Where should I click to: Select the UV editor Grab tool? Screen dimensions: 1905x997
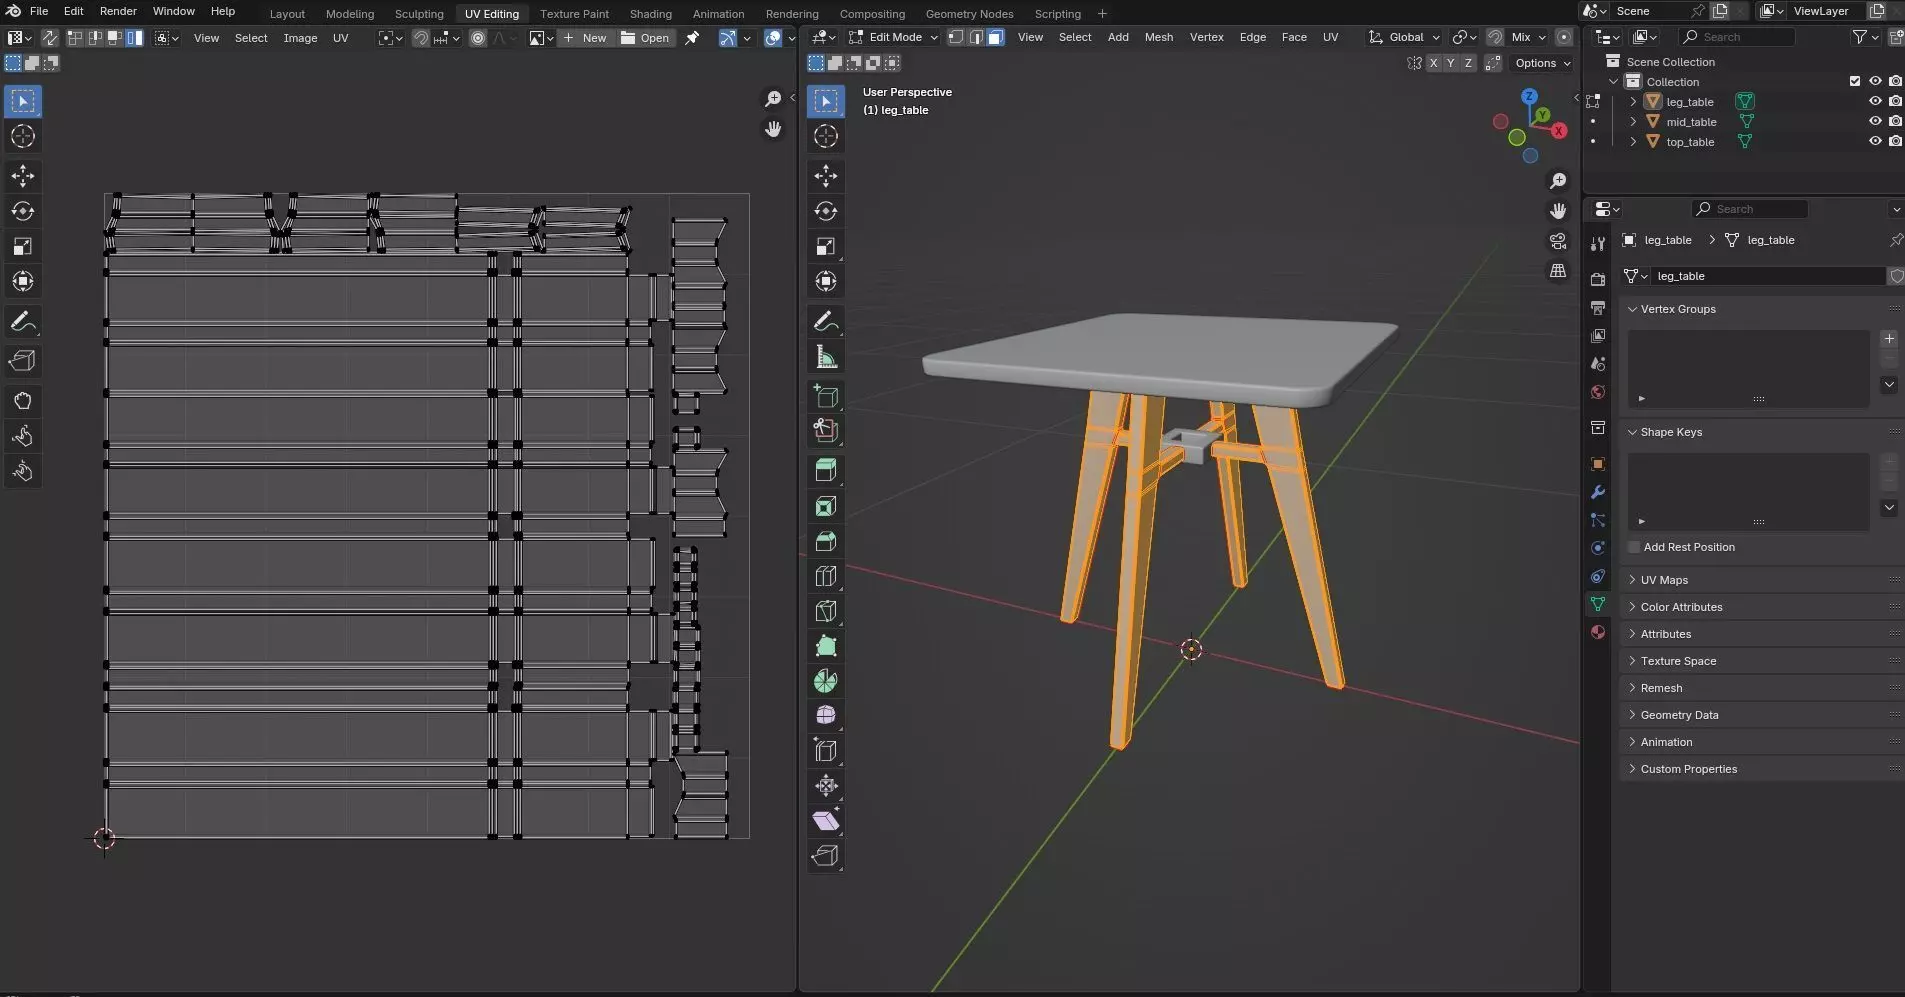pos(23,401)
